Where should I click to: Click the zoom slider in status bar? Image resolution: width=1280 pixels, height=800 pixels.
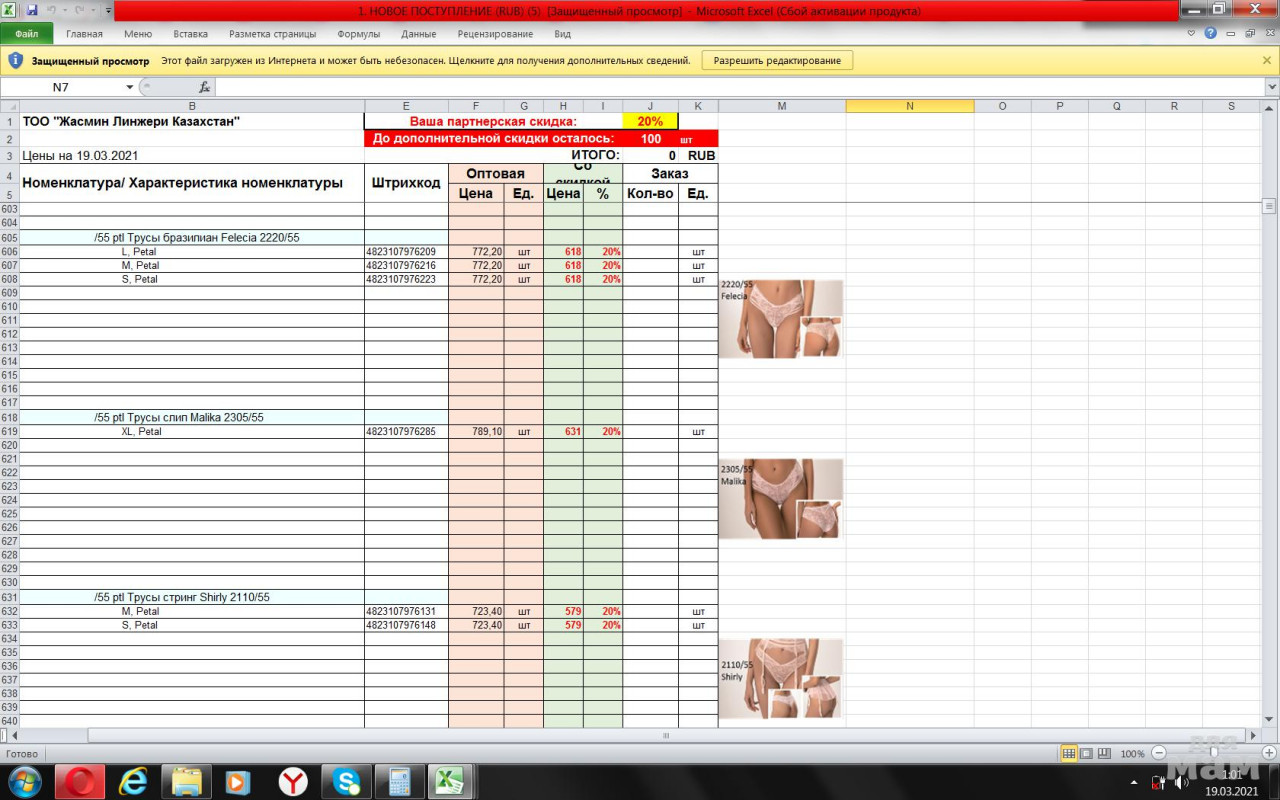[1213, 753]
